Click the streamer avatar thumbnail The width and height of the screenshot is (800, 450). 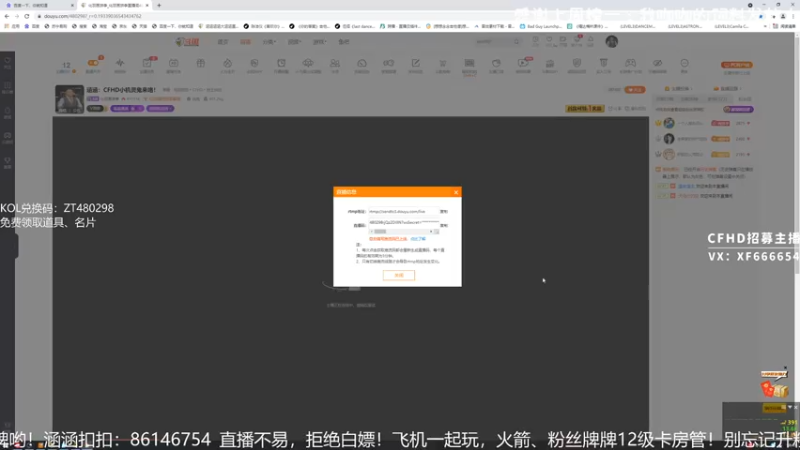point(69,99)
